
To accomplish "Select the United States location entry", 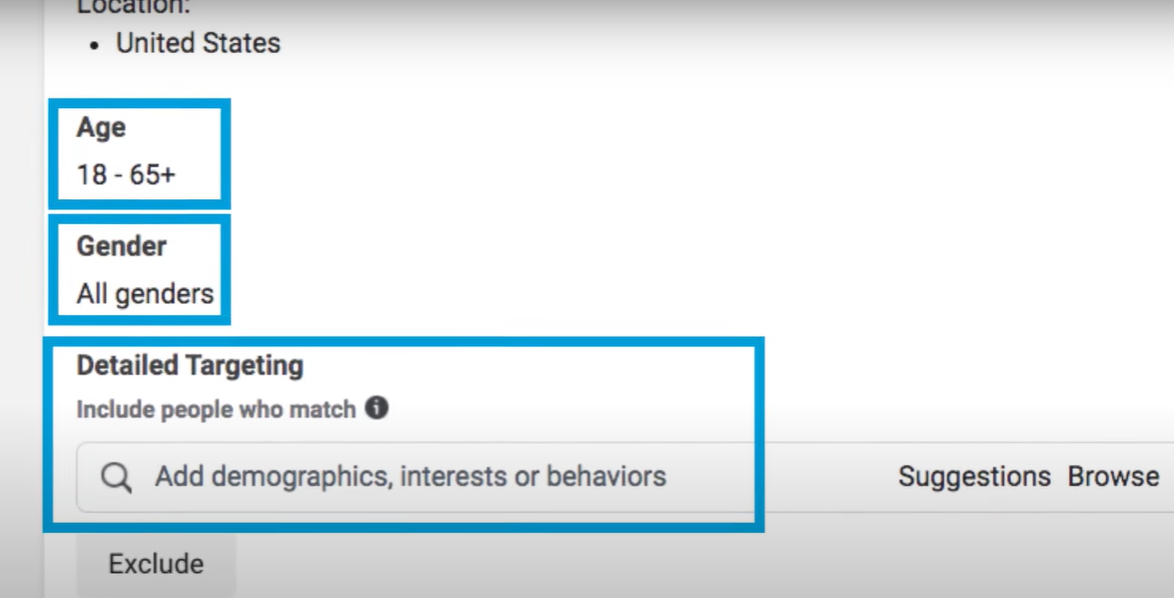I will [198, 43].
